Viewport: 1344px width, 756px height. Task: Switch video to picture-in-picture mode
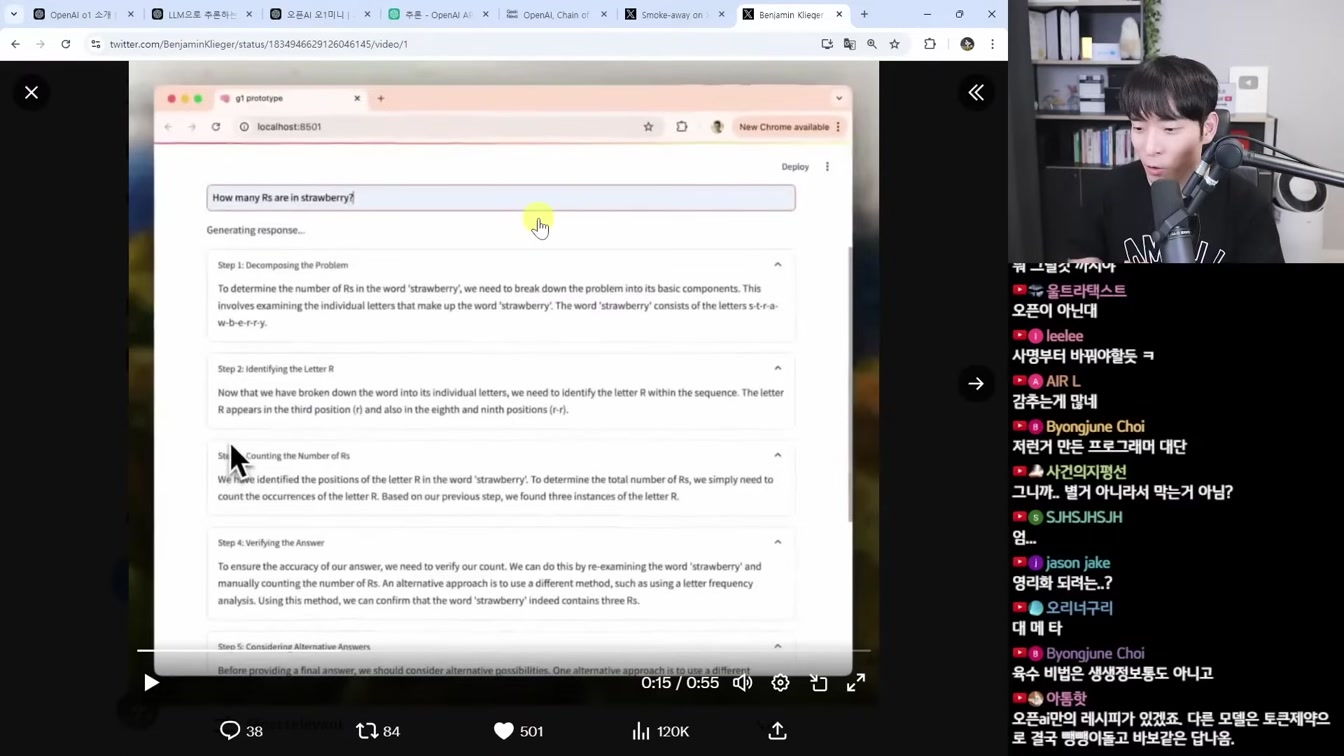[x=818, y=682]
